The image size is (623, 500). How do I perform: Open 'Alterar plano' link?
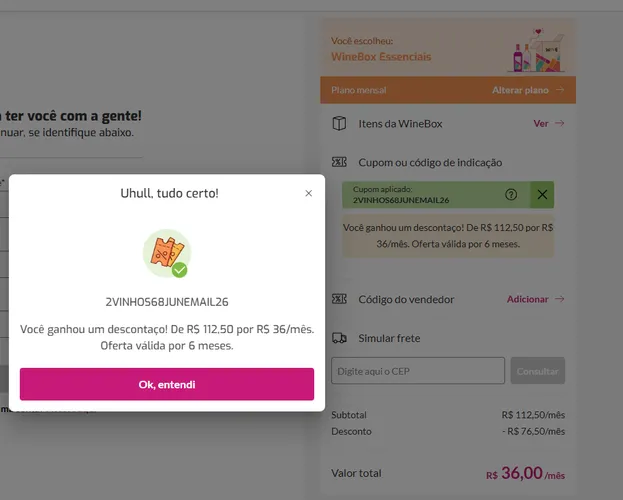[x=520, y=90]
